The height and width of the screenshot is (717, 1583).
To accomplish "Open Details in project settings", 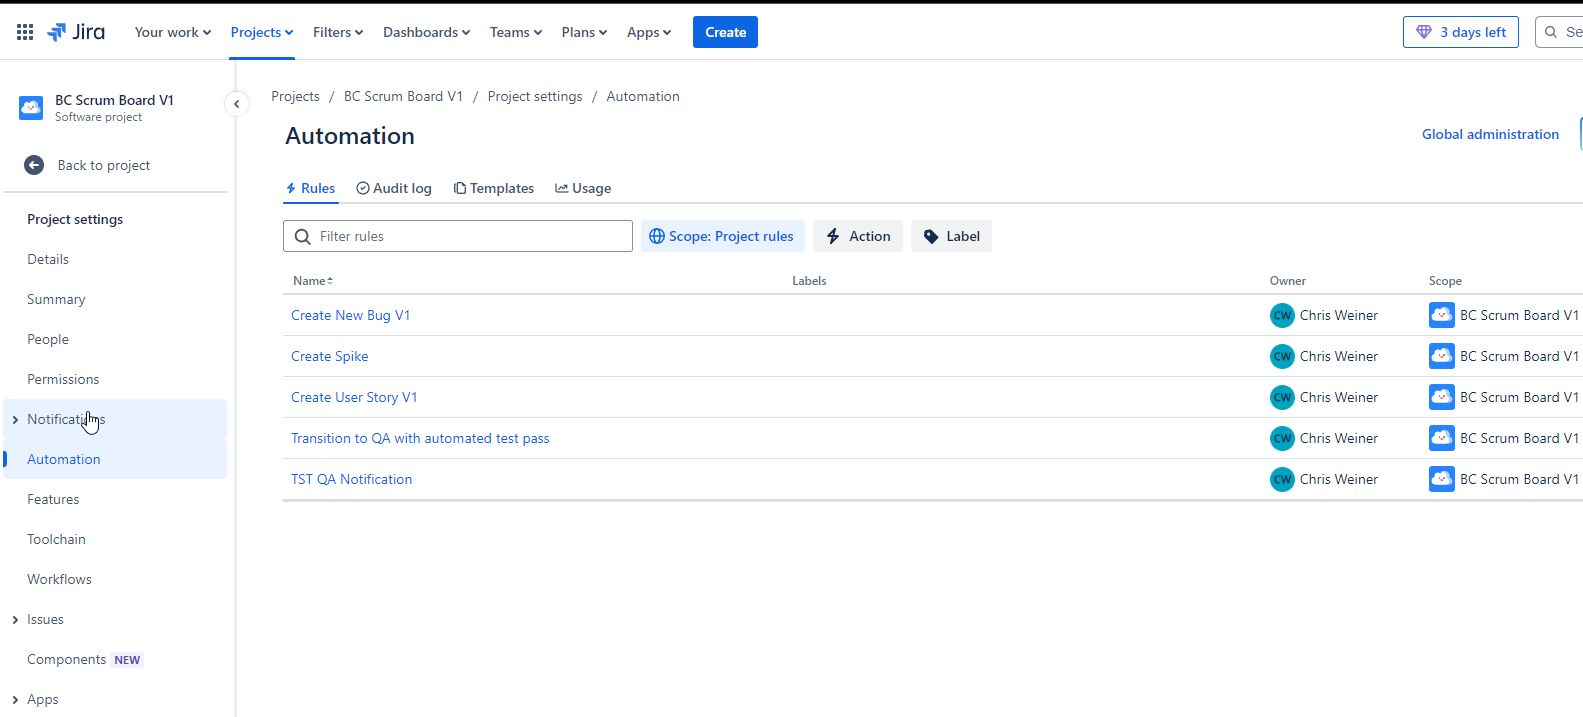I will 48,259.
